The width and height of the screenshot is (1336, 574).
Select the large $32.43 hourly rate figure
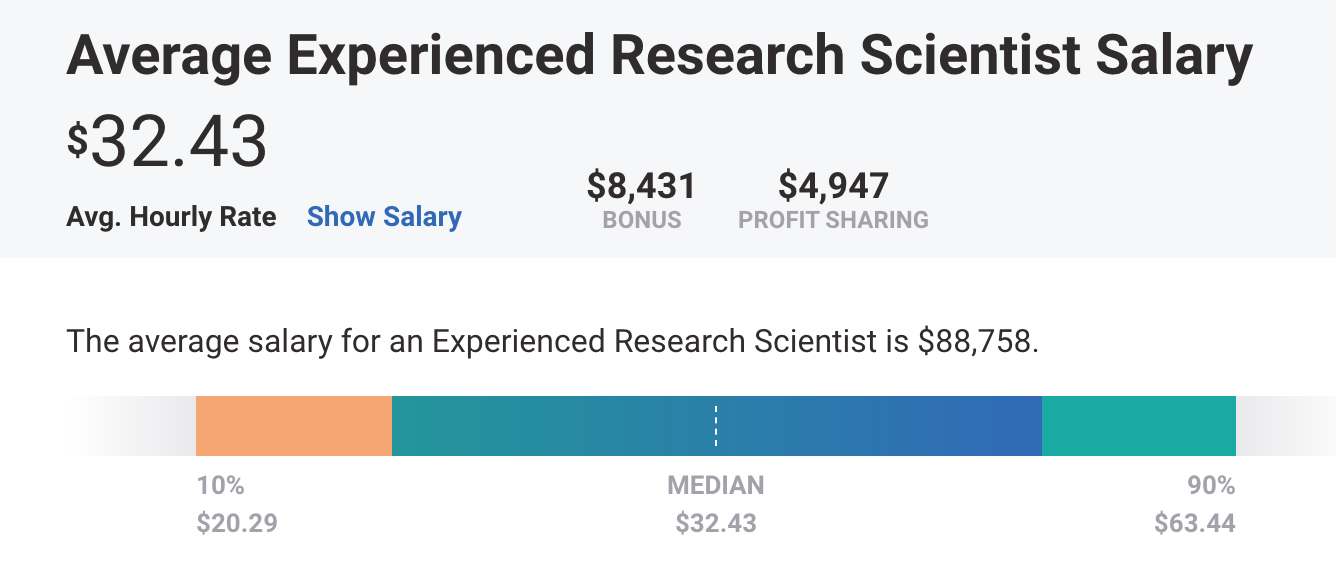point(168,141)
